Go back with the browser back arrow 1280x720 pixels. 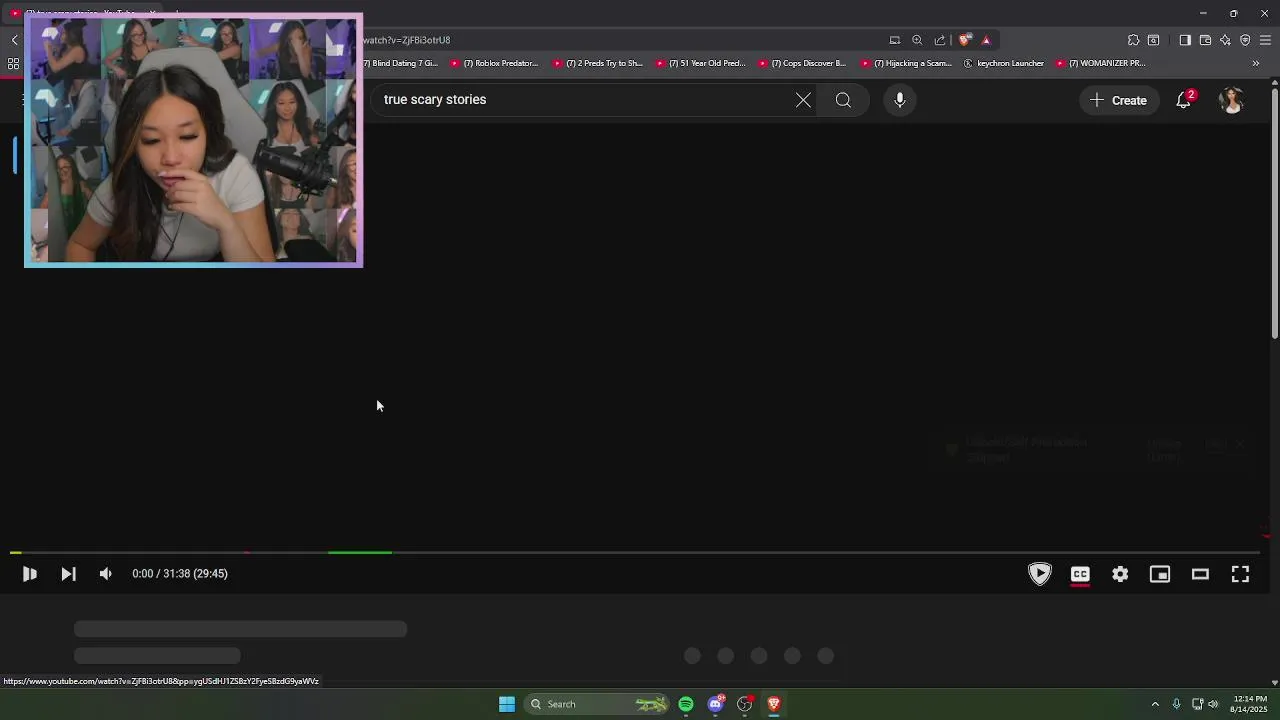[x=15, y=40]
